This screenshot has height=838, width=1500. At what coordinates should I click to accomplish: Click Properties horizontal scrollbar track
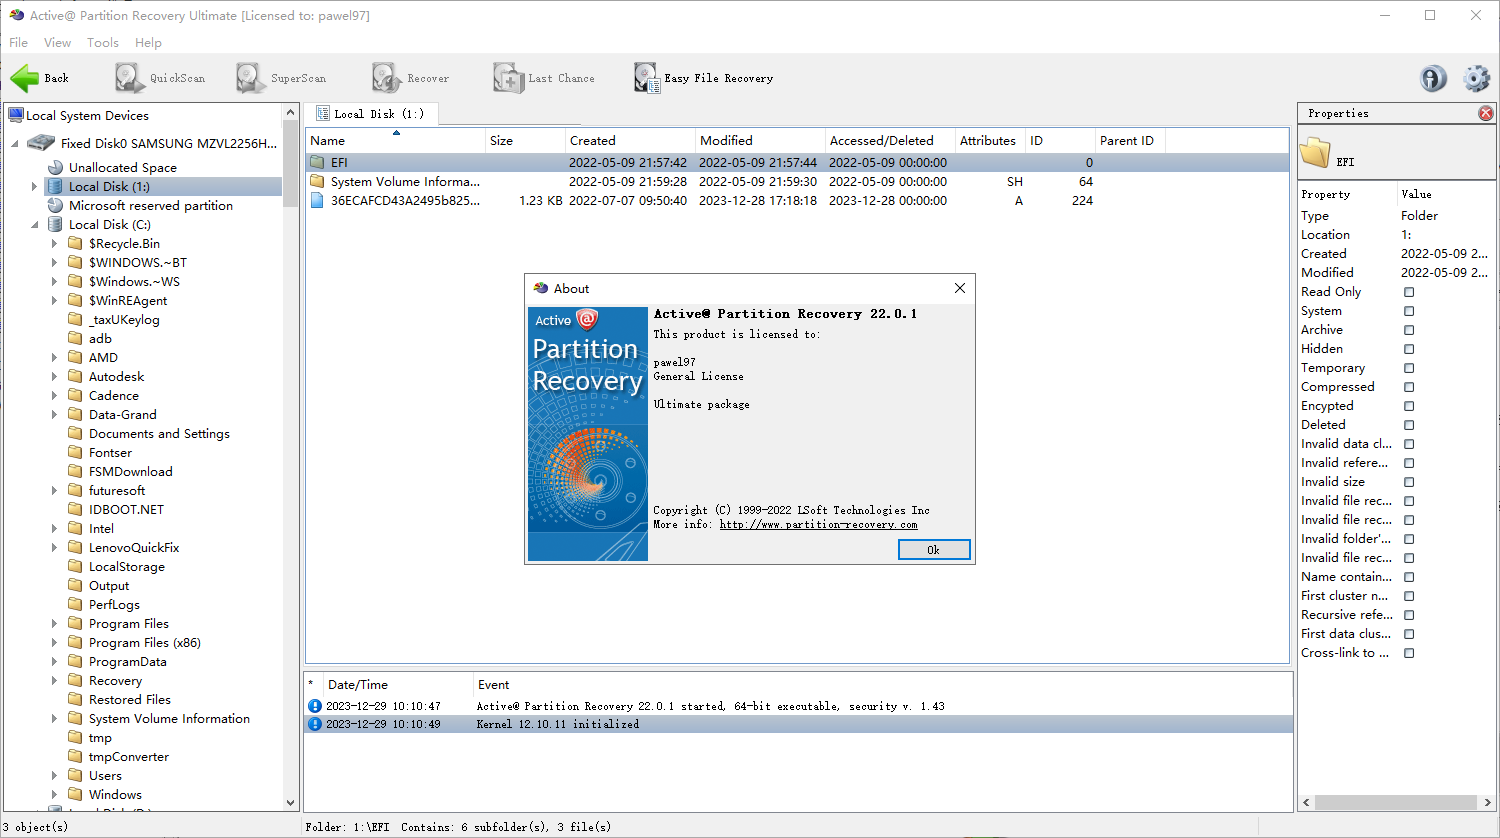coord(1395,802)
